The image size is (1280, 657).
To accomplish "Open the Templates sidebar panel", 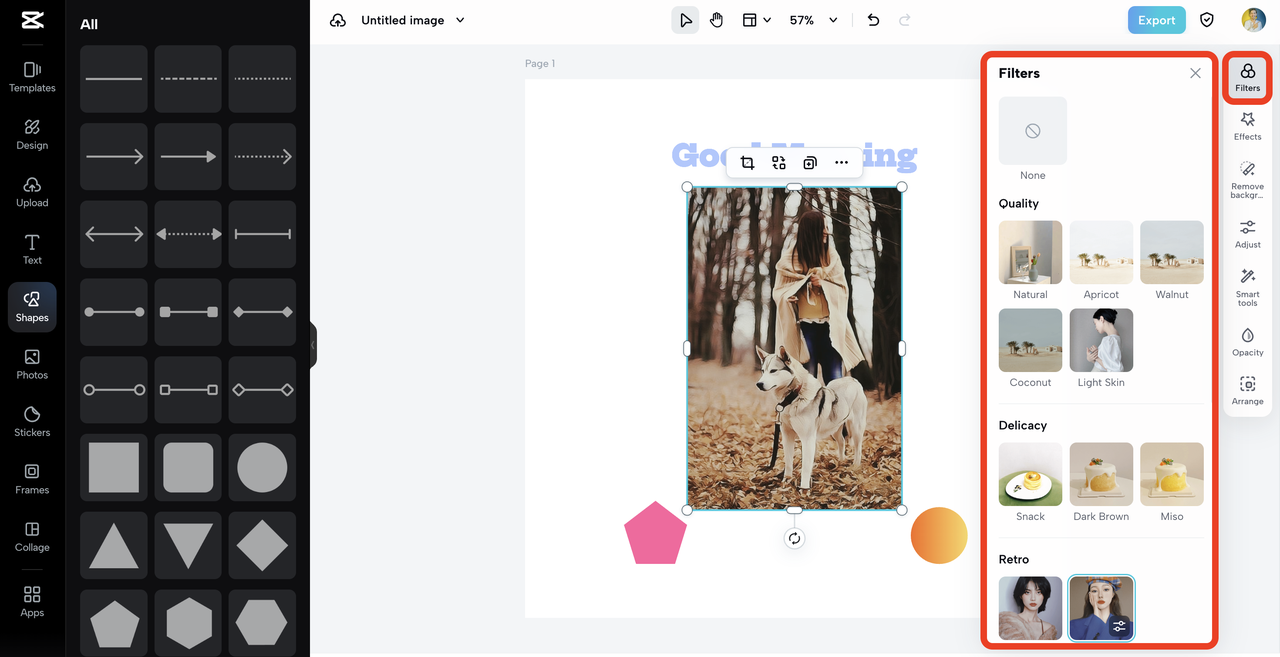I will (x=32, y=77).
